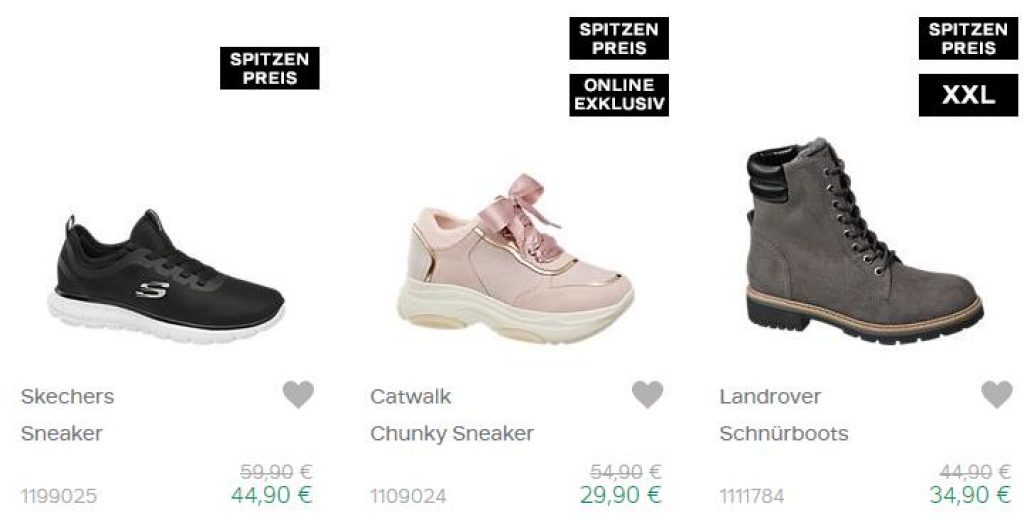The image size is (1024, 520).
Task: Click Sneaker title under Skechers
Action: [x=61, y=434]
